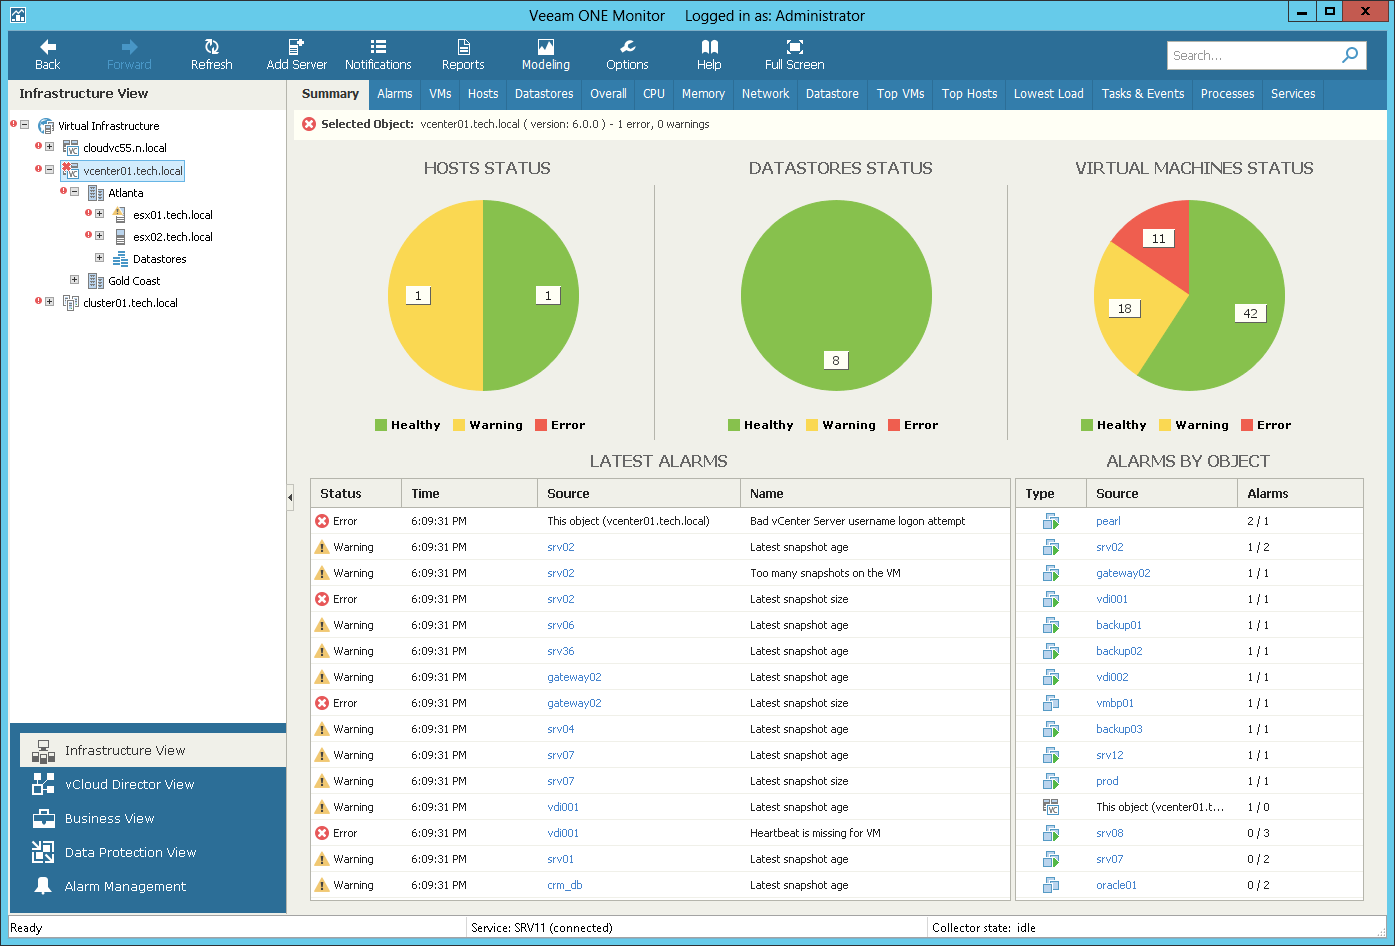Click the Atlanta datacenter icon
Screen dimensions: 1395x946
[x=96, y=193]
